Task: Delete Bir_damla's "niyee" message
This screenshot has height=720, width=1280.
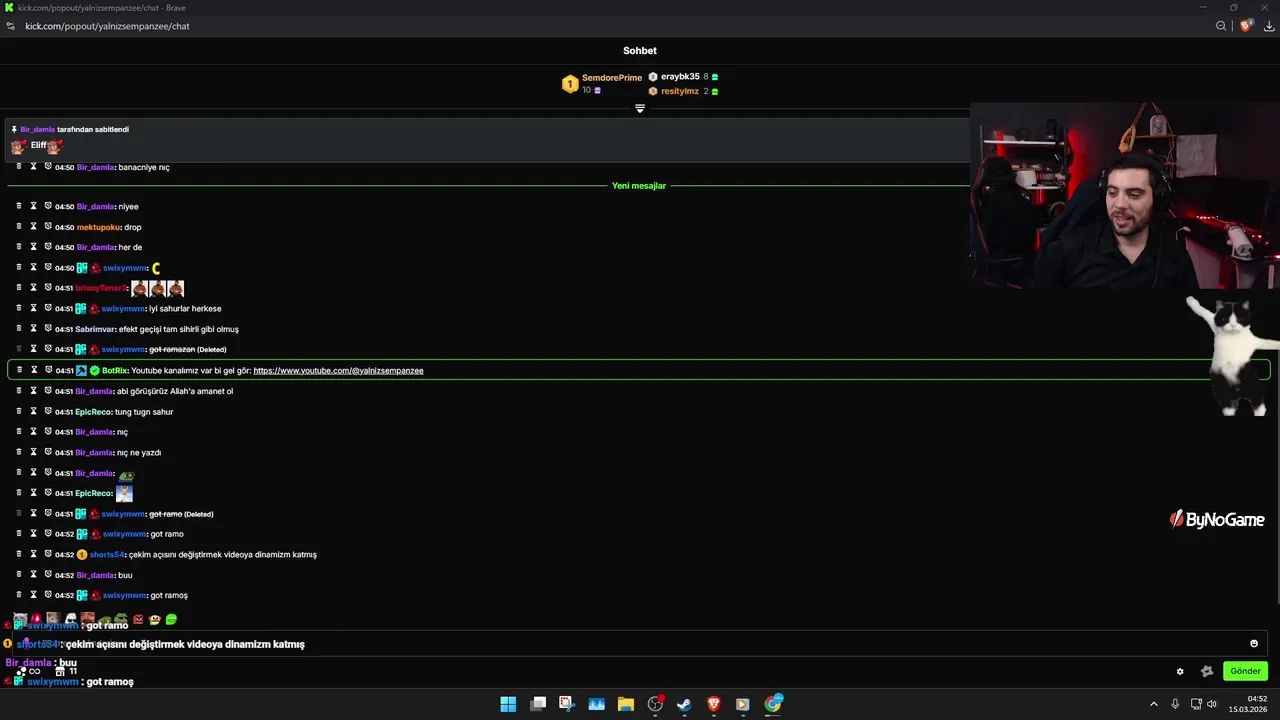Action: [x=18, y=206]
